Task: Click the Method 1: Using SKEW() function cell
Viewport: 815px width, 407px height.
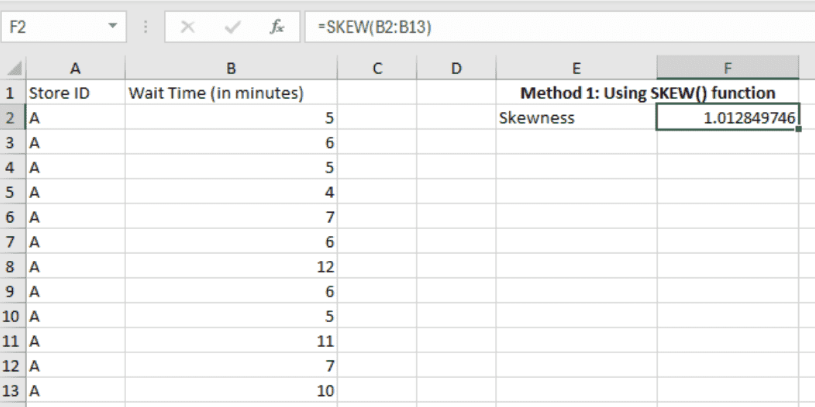Action: click(x=648, y=93)
